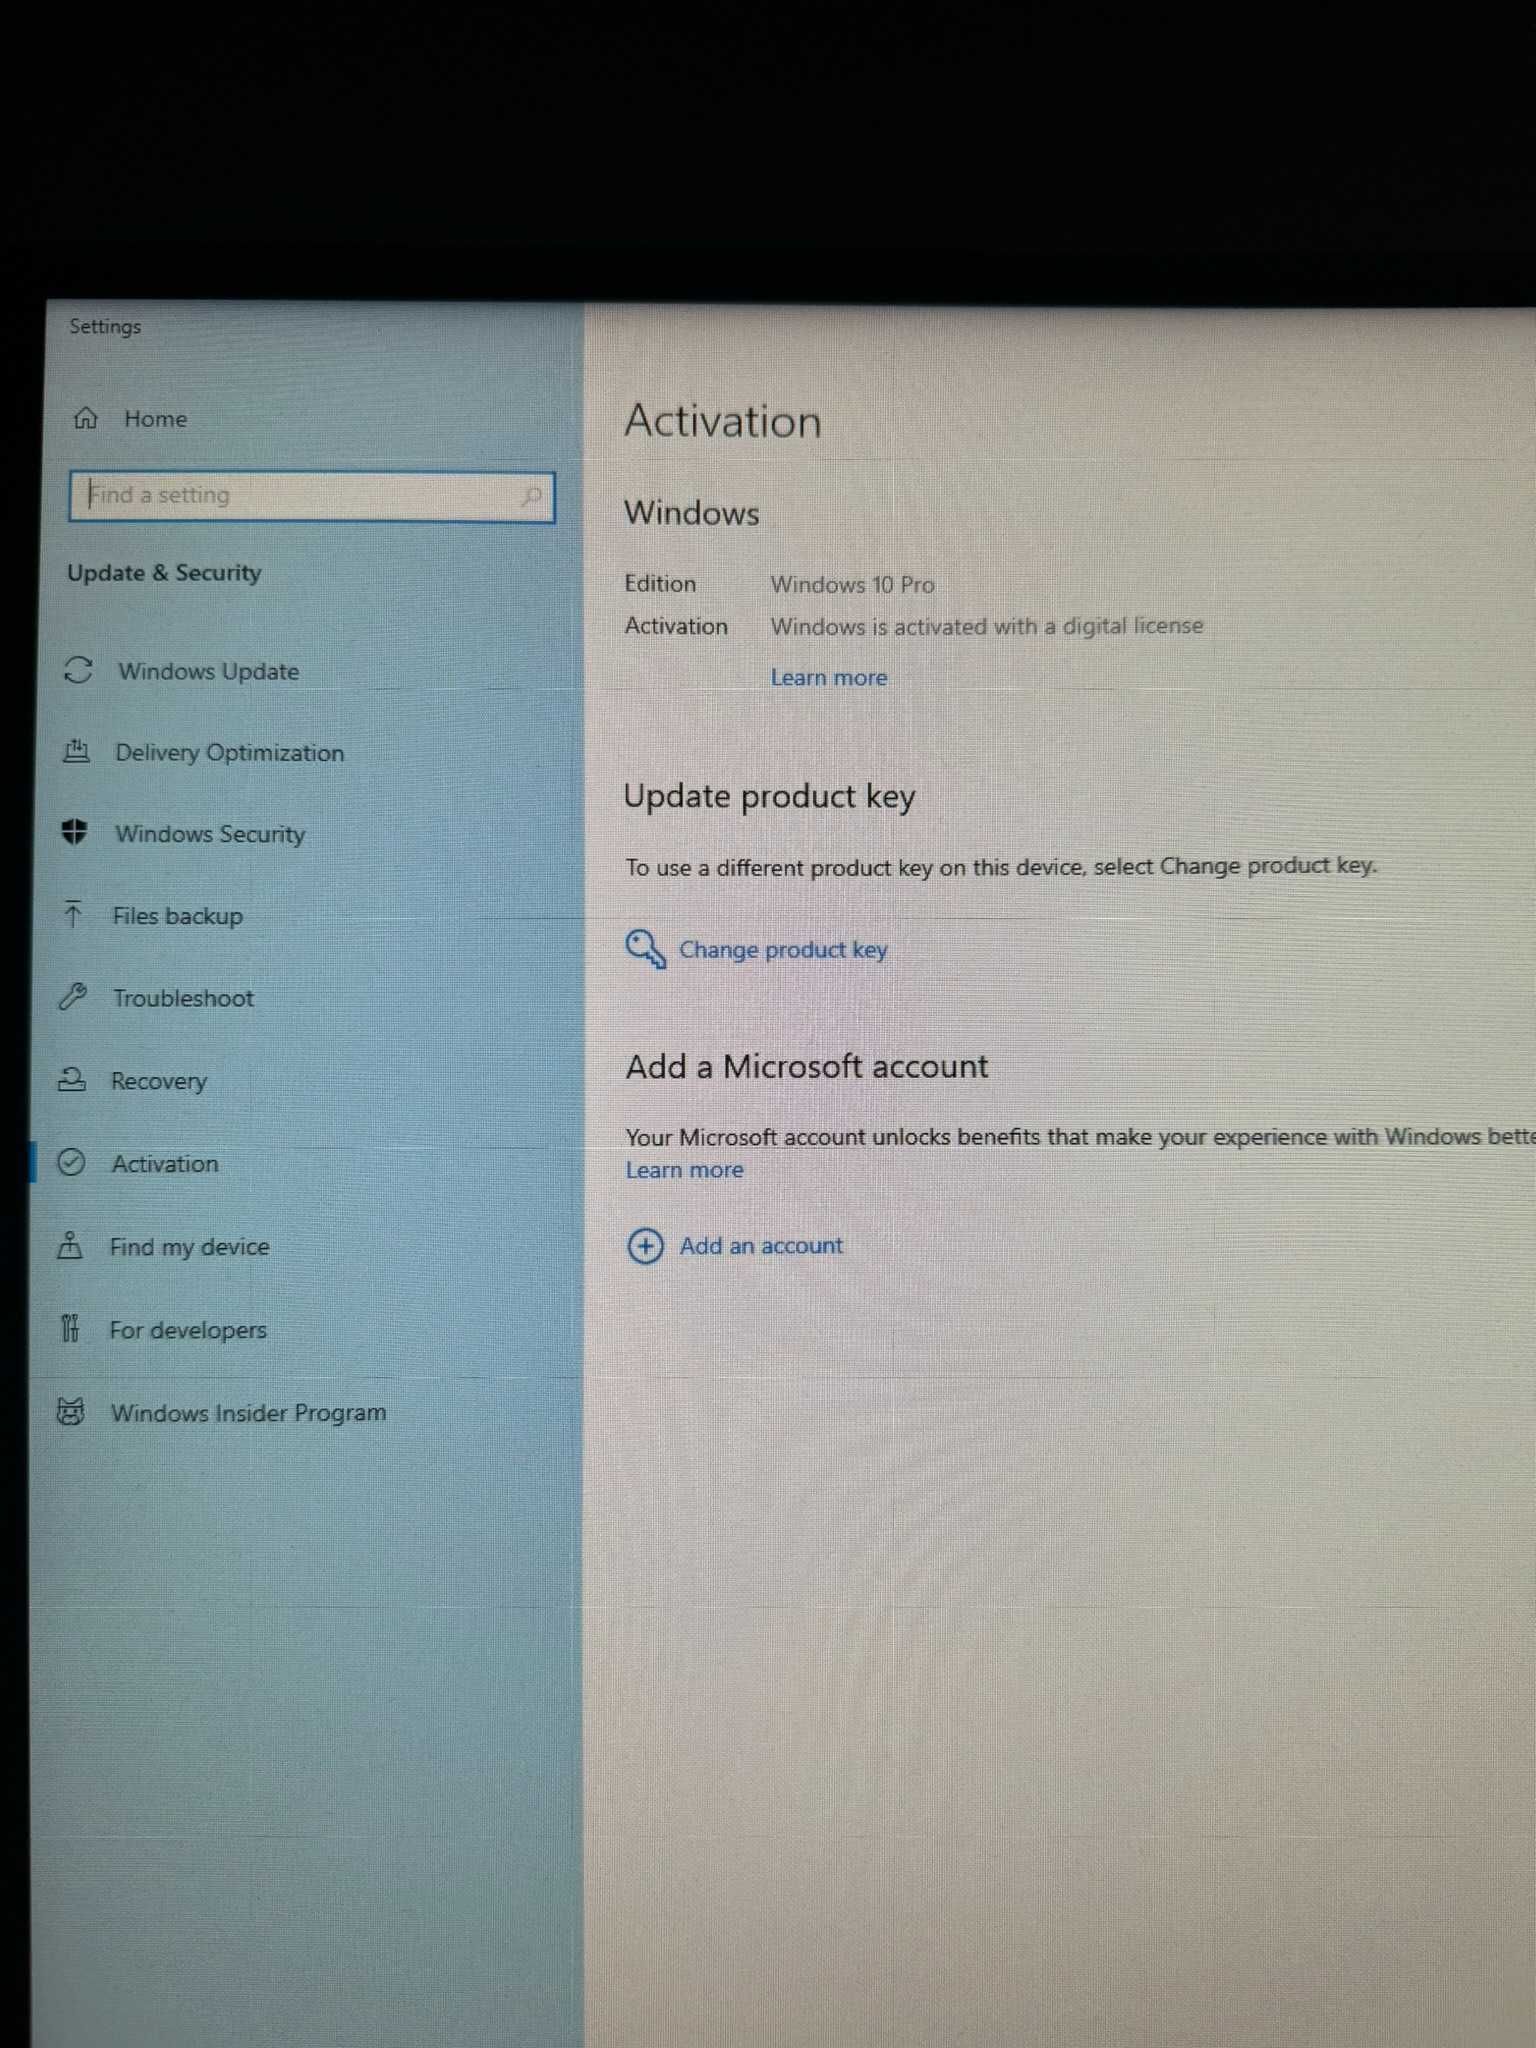The width and height of the screenshot is (1536, 2048).
Task: Click 'Your Microsoft account unlocks benefits' text
Action: [1080, 1136]
